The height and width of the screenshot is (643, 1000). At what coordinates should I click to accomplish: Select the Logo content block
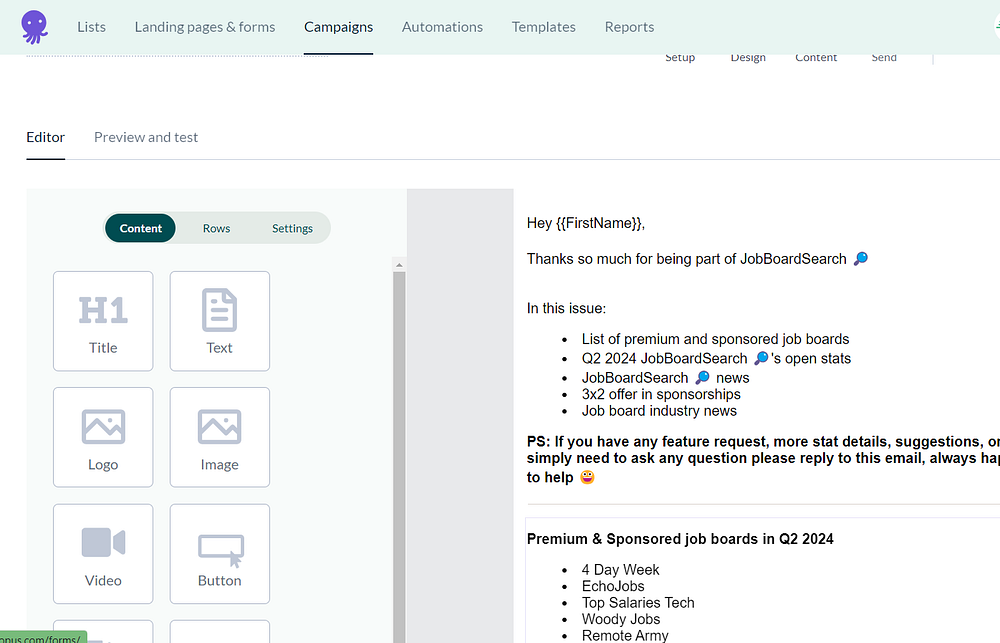[103, 437]
